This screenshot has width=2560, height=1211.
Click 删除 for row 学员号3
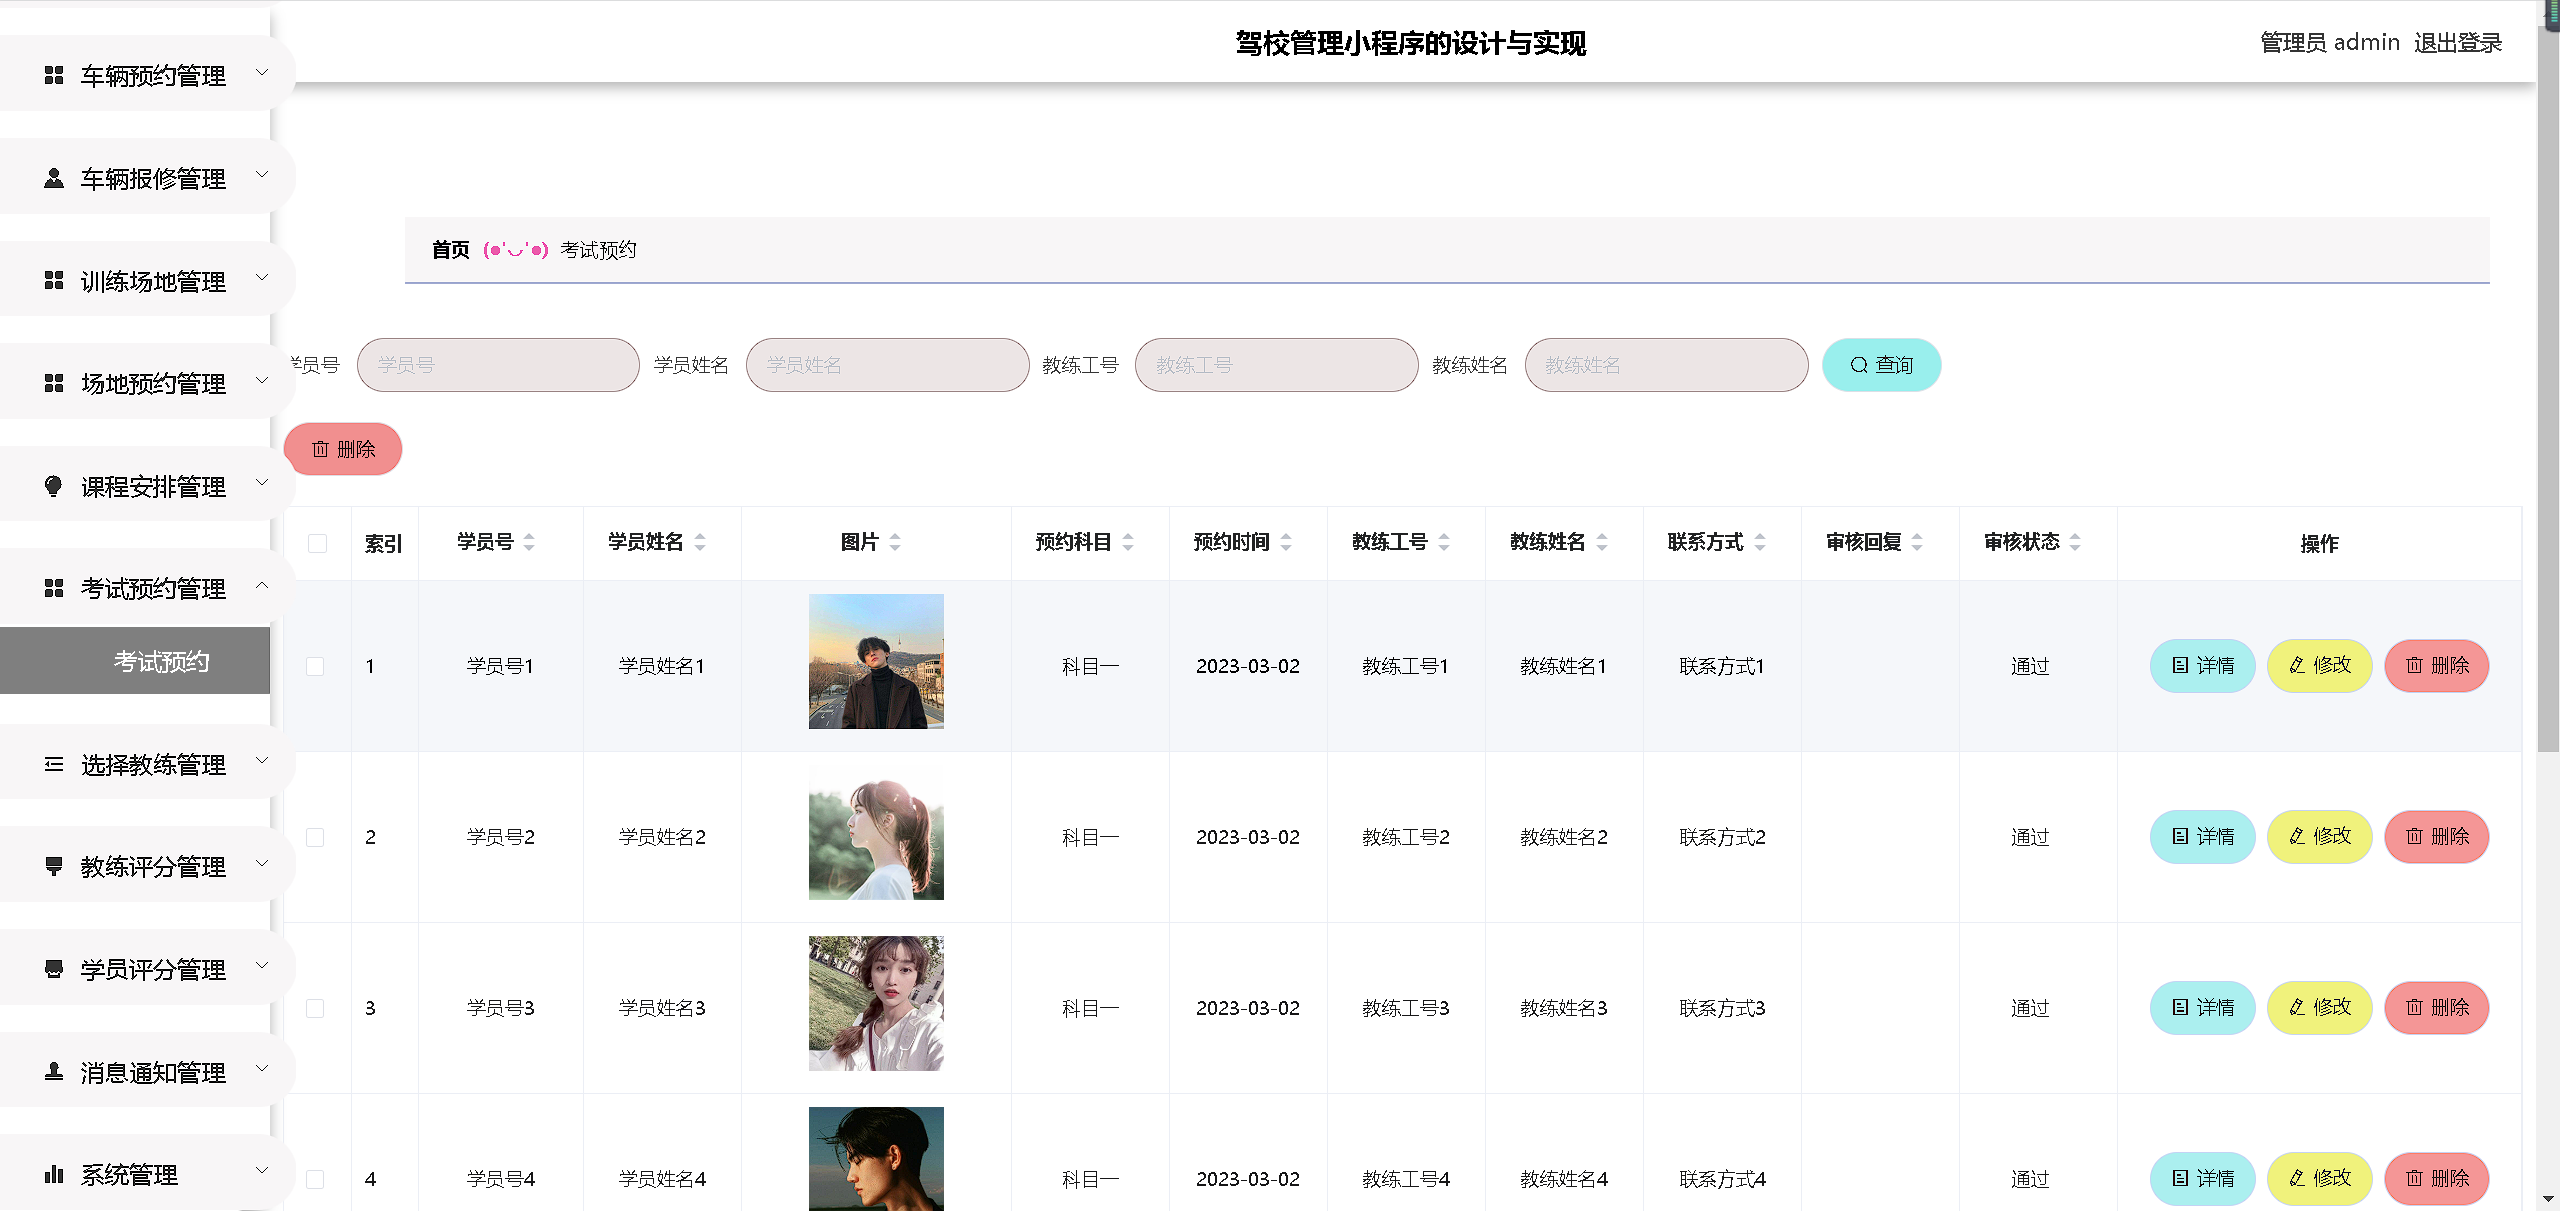pos(2436,1008)
